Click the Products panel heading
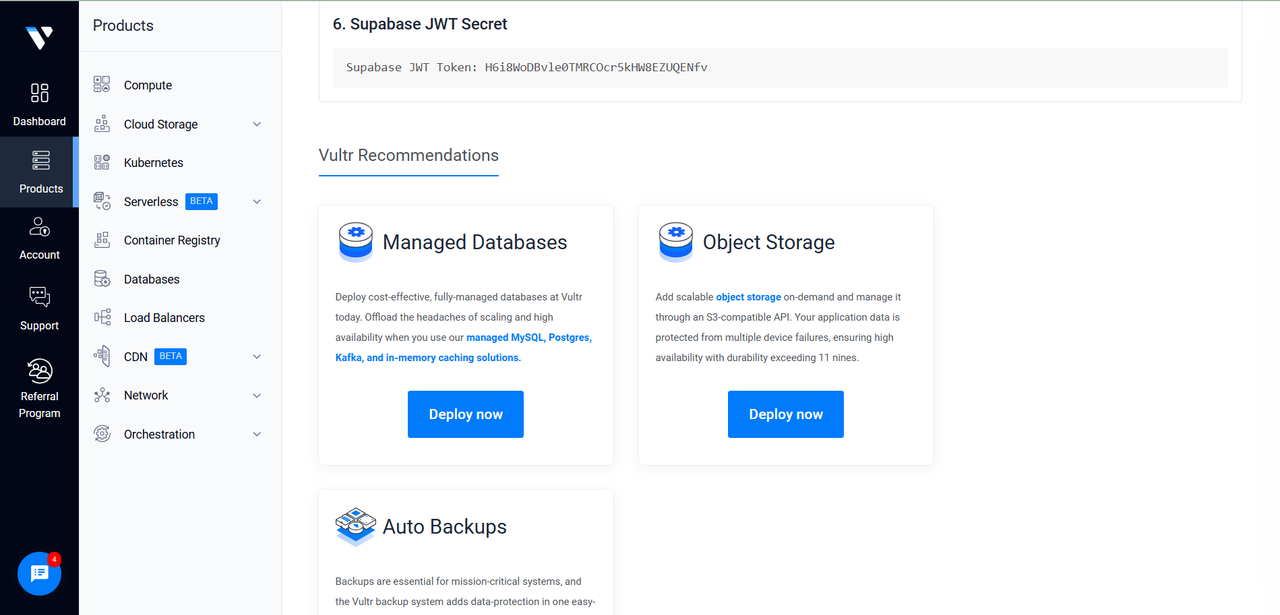Image resolution: width=1280 pixels, height=615 pixels. pos(123,26)
